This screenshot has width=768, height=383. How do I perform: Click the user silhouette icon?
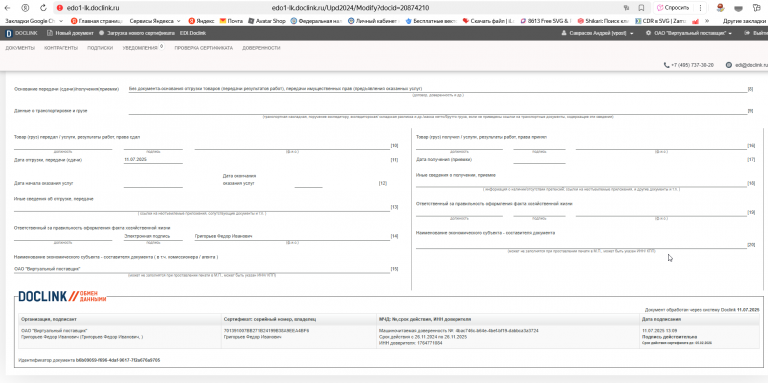564,33
